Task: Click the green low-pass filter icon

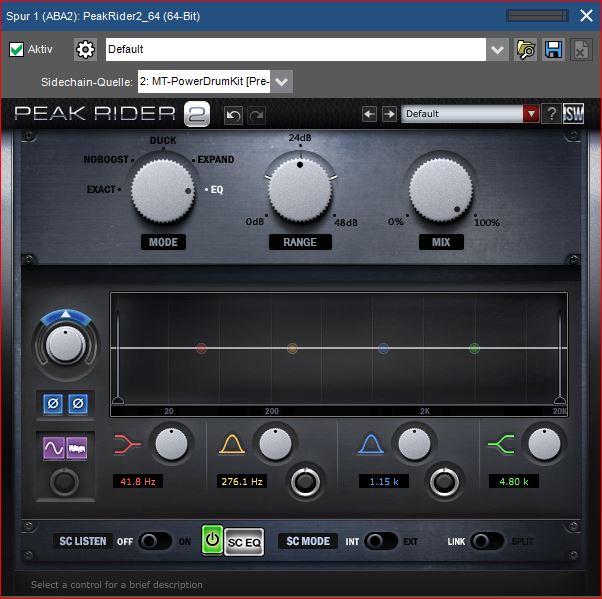Action: (501, 445)
